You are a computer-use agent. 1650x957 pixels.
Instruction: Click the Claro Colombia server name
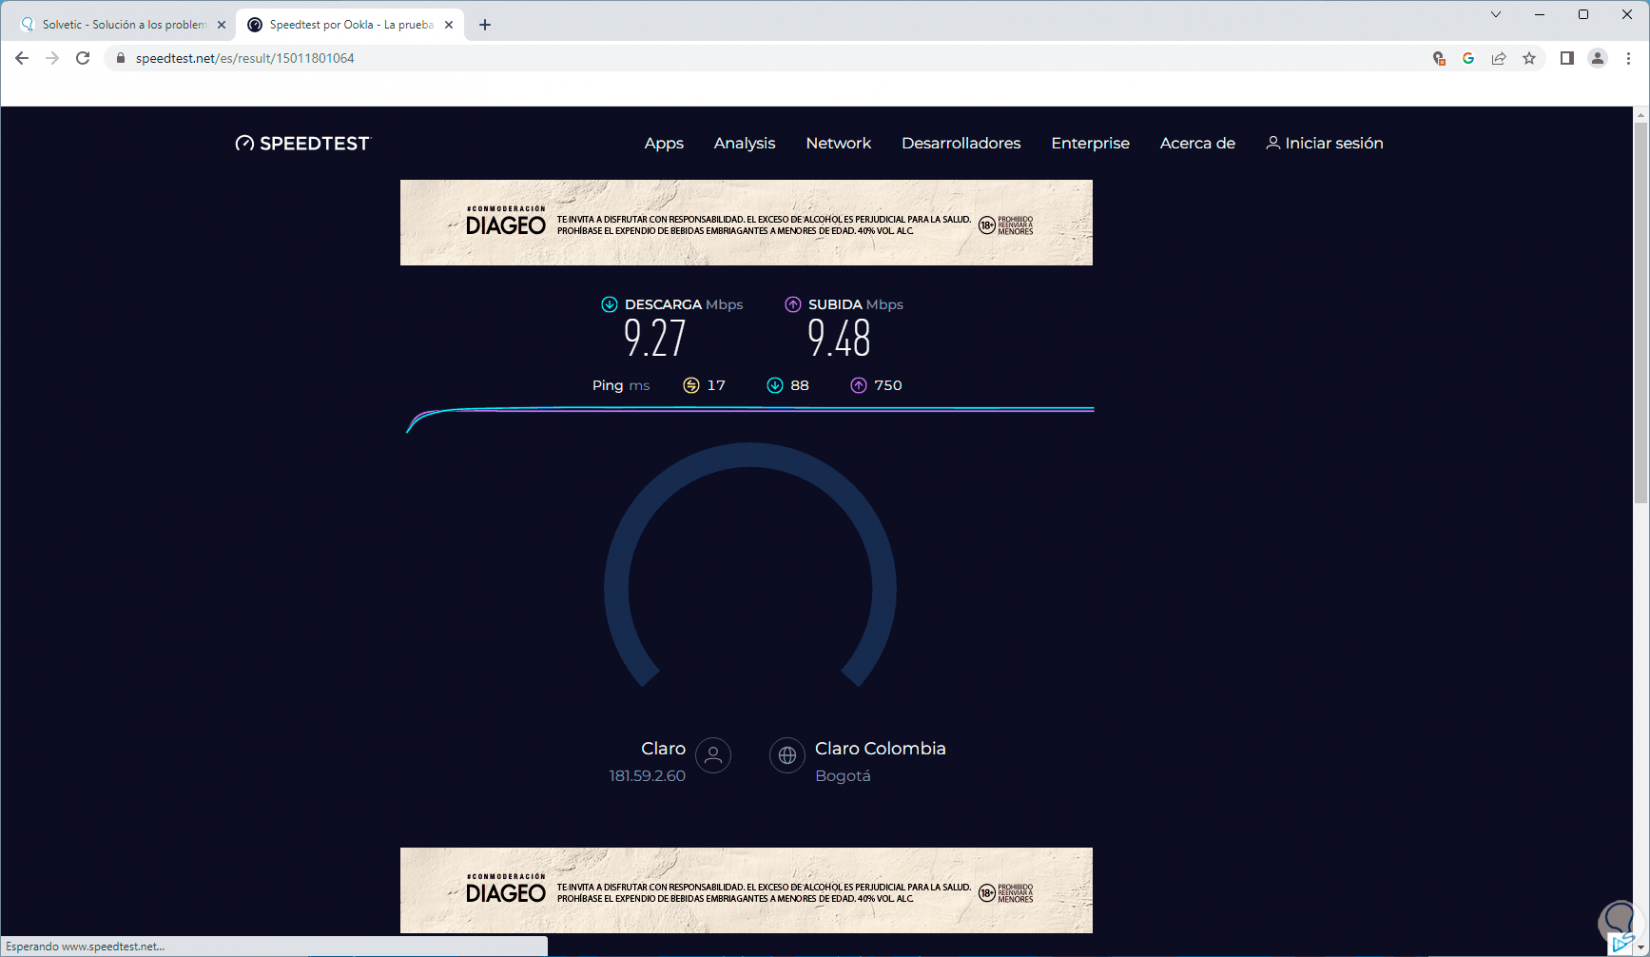point(880,749)
